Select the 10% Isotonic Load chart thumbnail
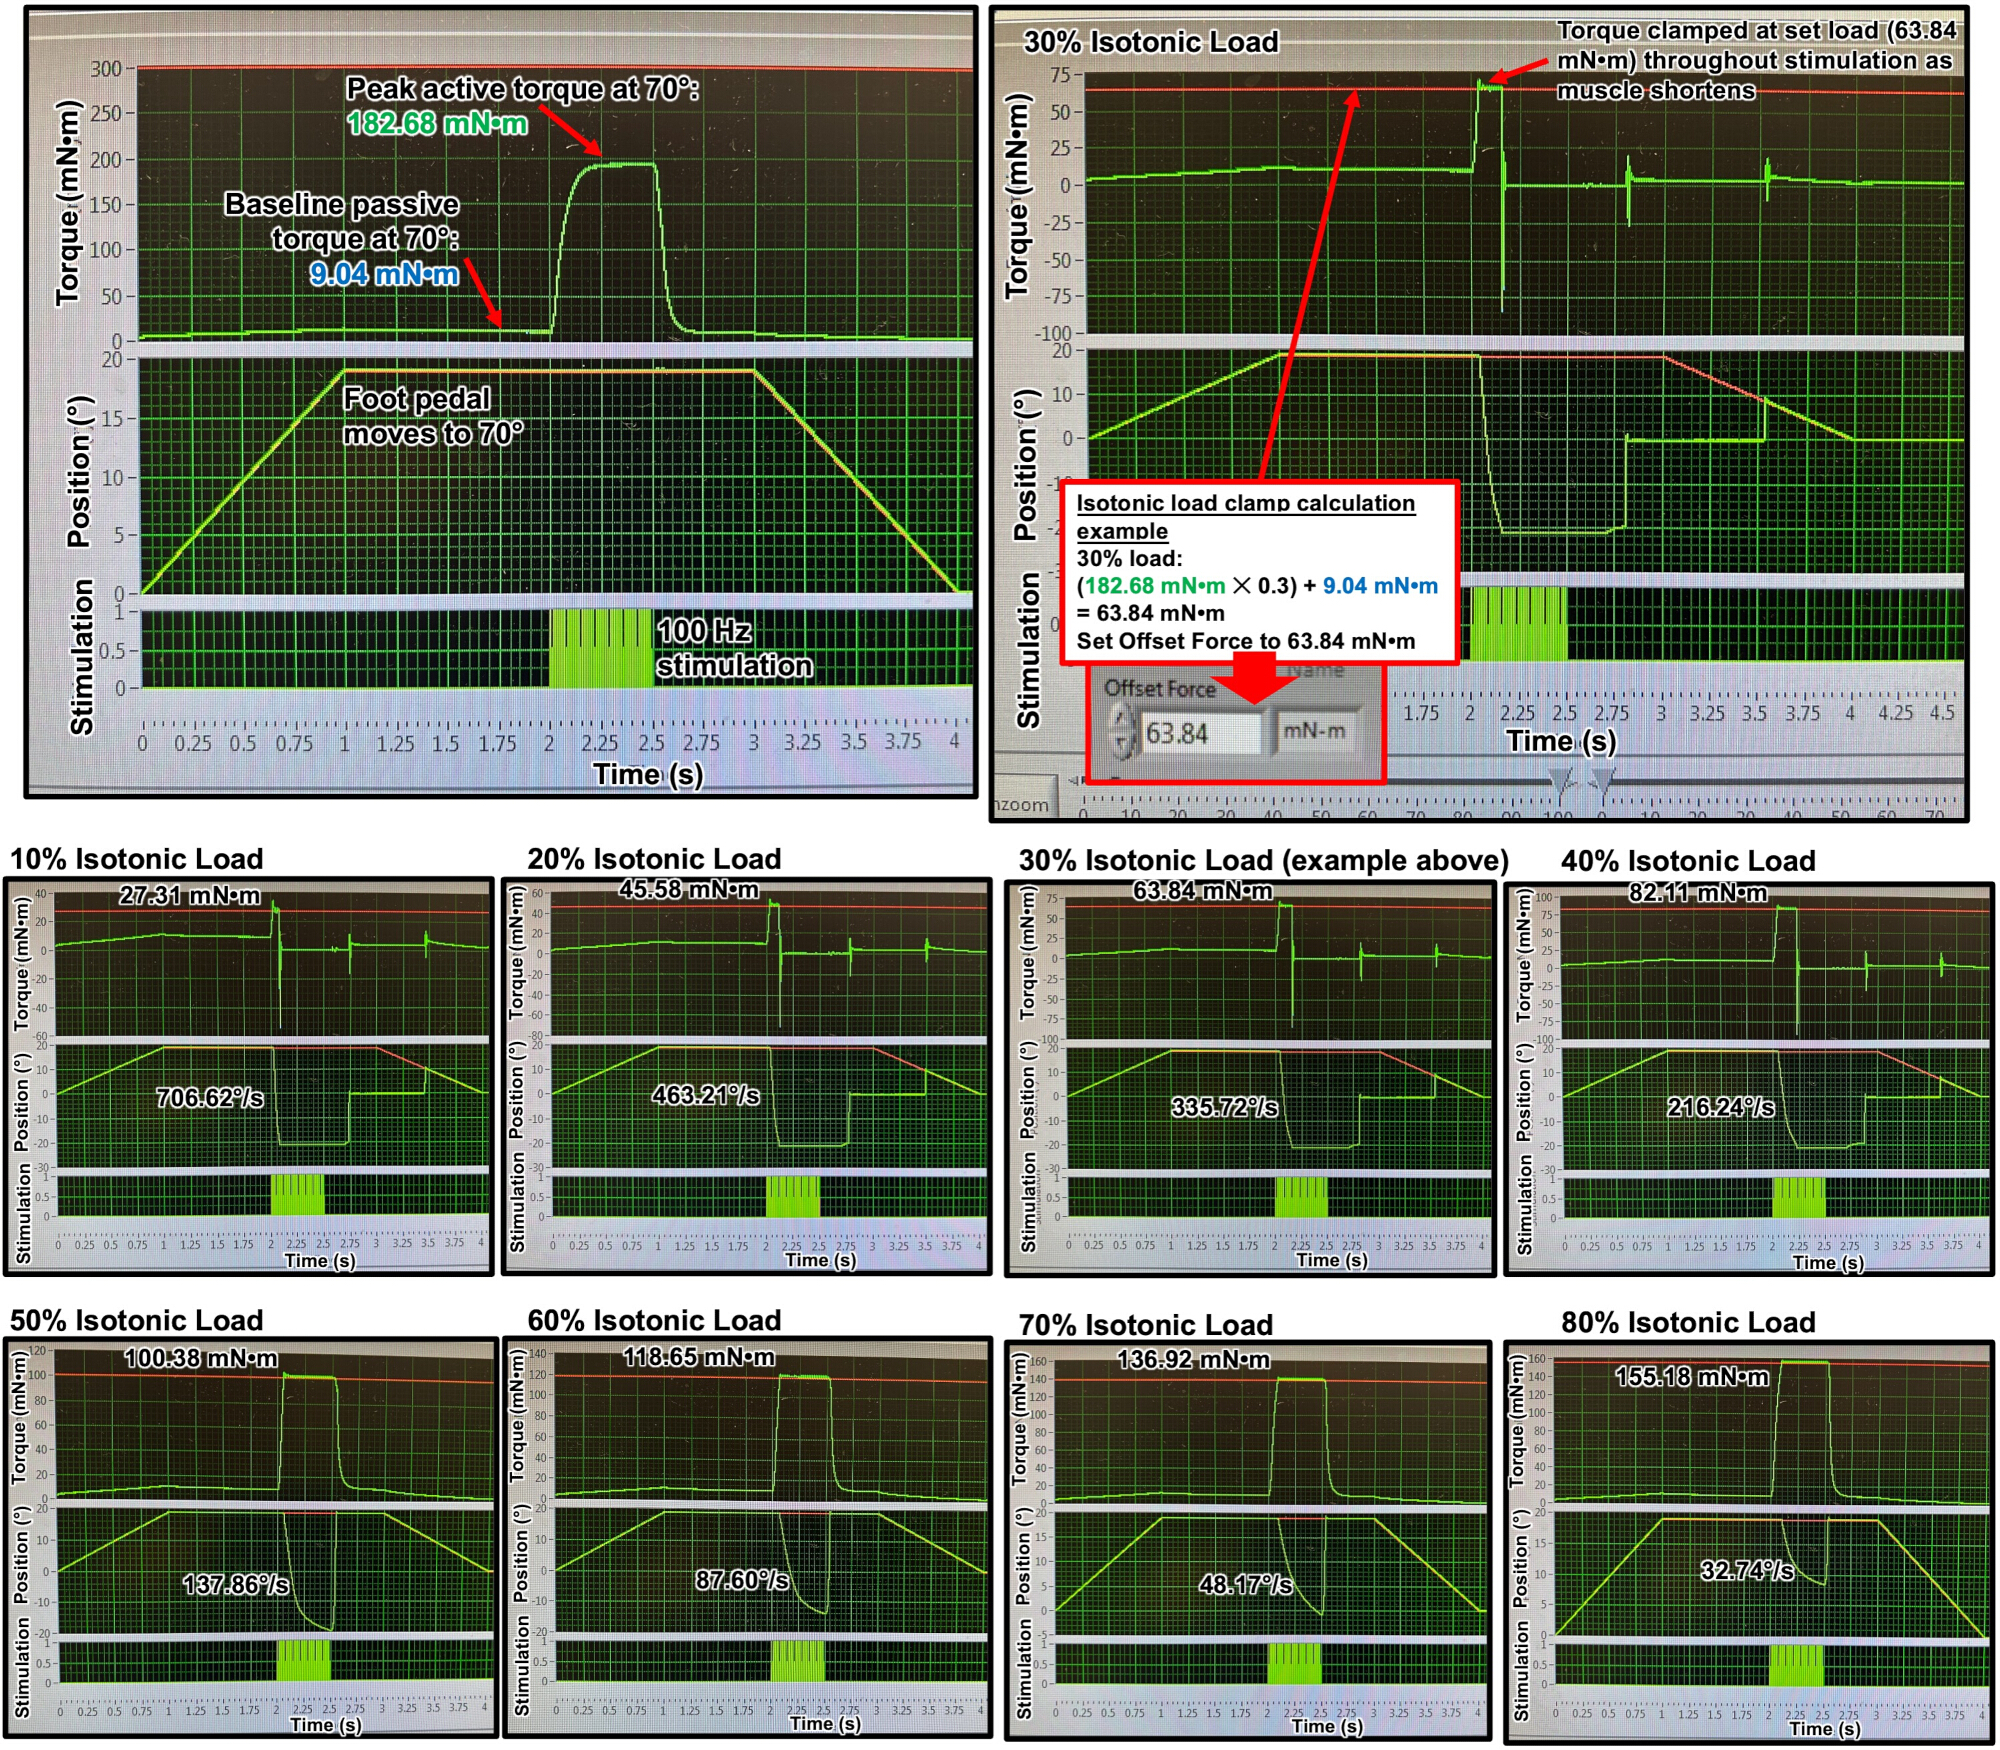 coord(249,1076)
